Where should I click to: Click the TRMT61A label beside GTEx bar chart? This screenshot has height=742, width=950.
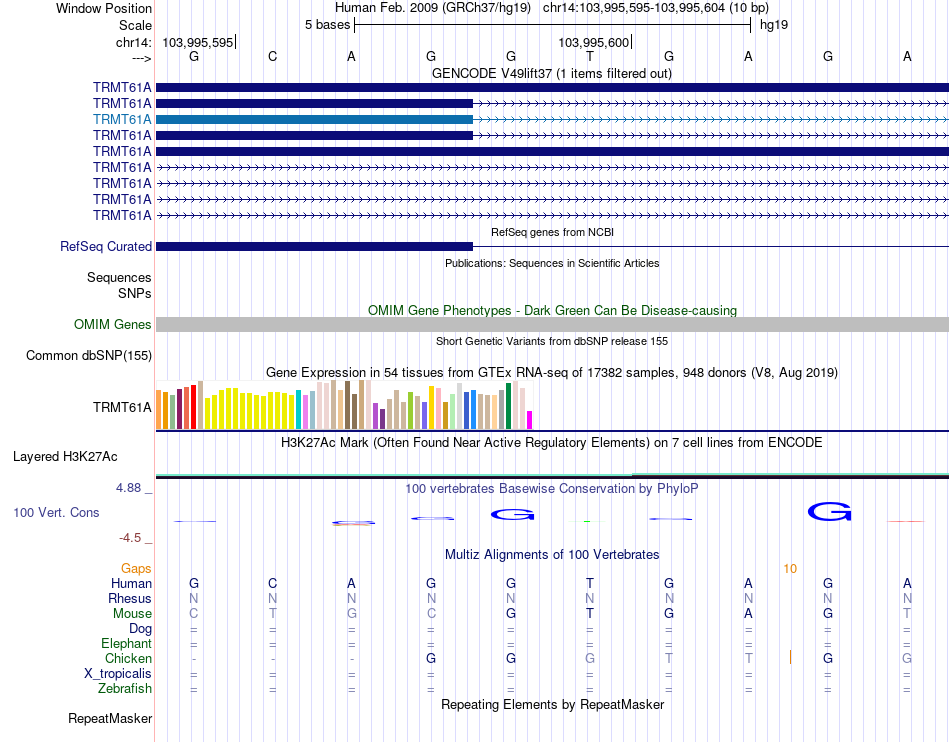pyautogui.click(x=122, y=408)
